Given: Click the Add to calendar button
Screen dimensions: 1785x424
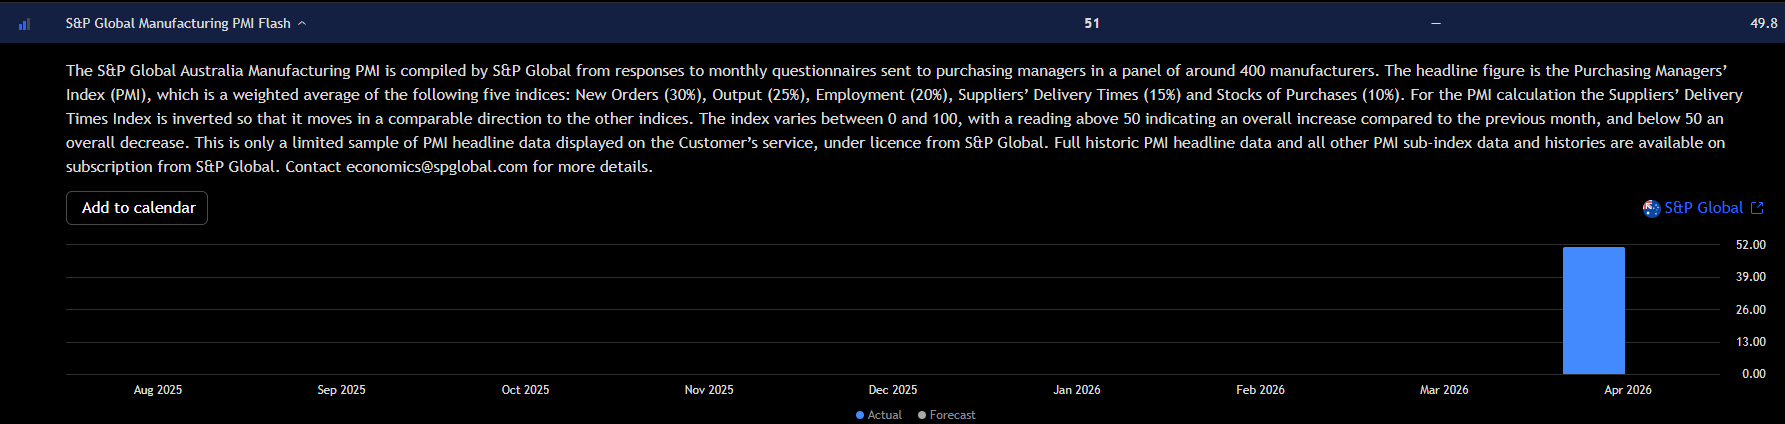Looking at the screenshot, I should click(137, 208).
